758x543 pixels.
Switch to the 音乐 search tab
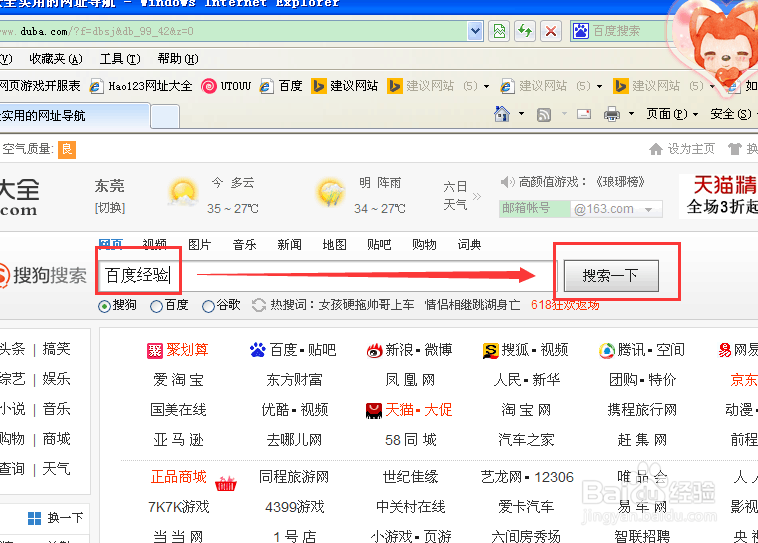[245, 245]
